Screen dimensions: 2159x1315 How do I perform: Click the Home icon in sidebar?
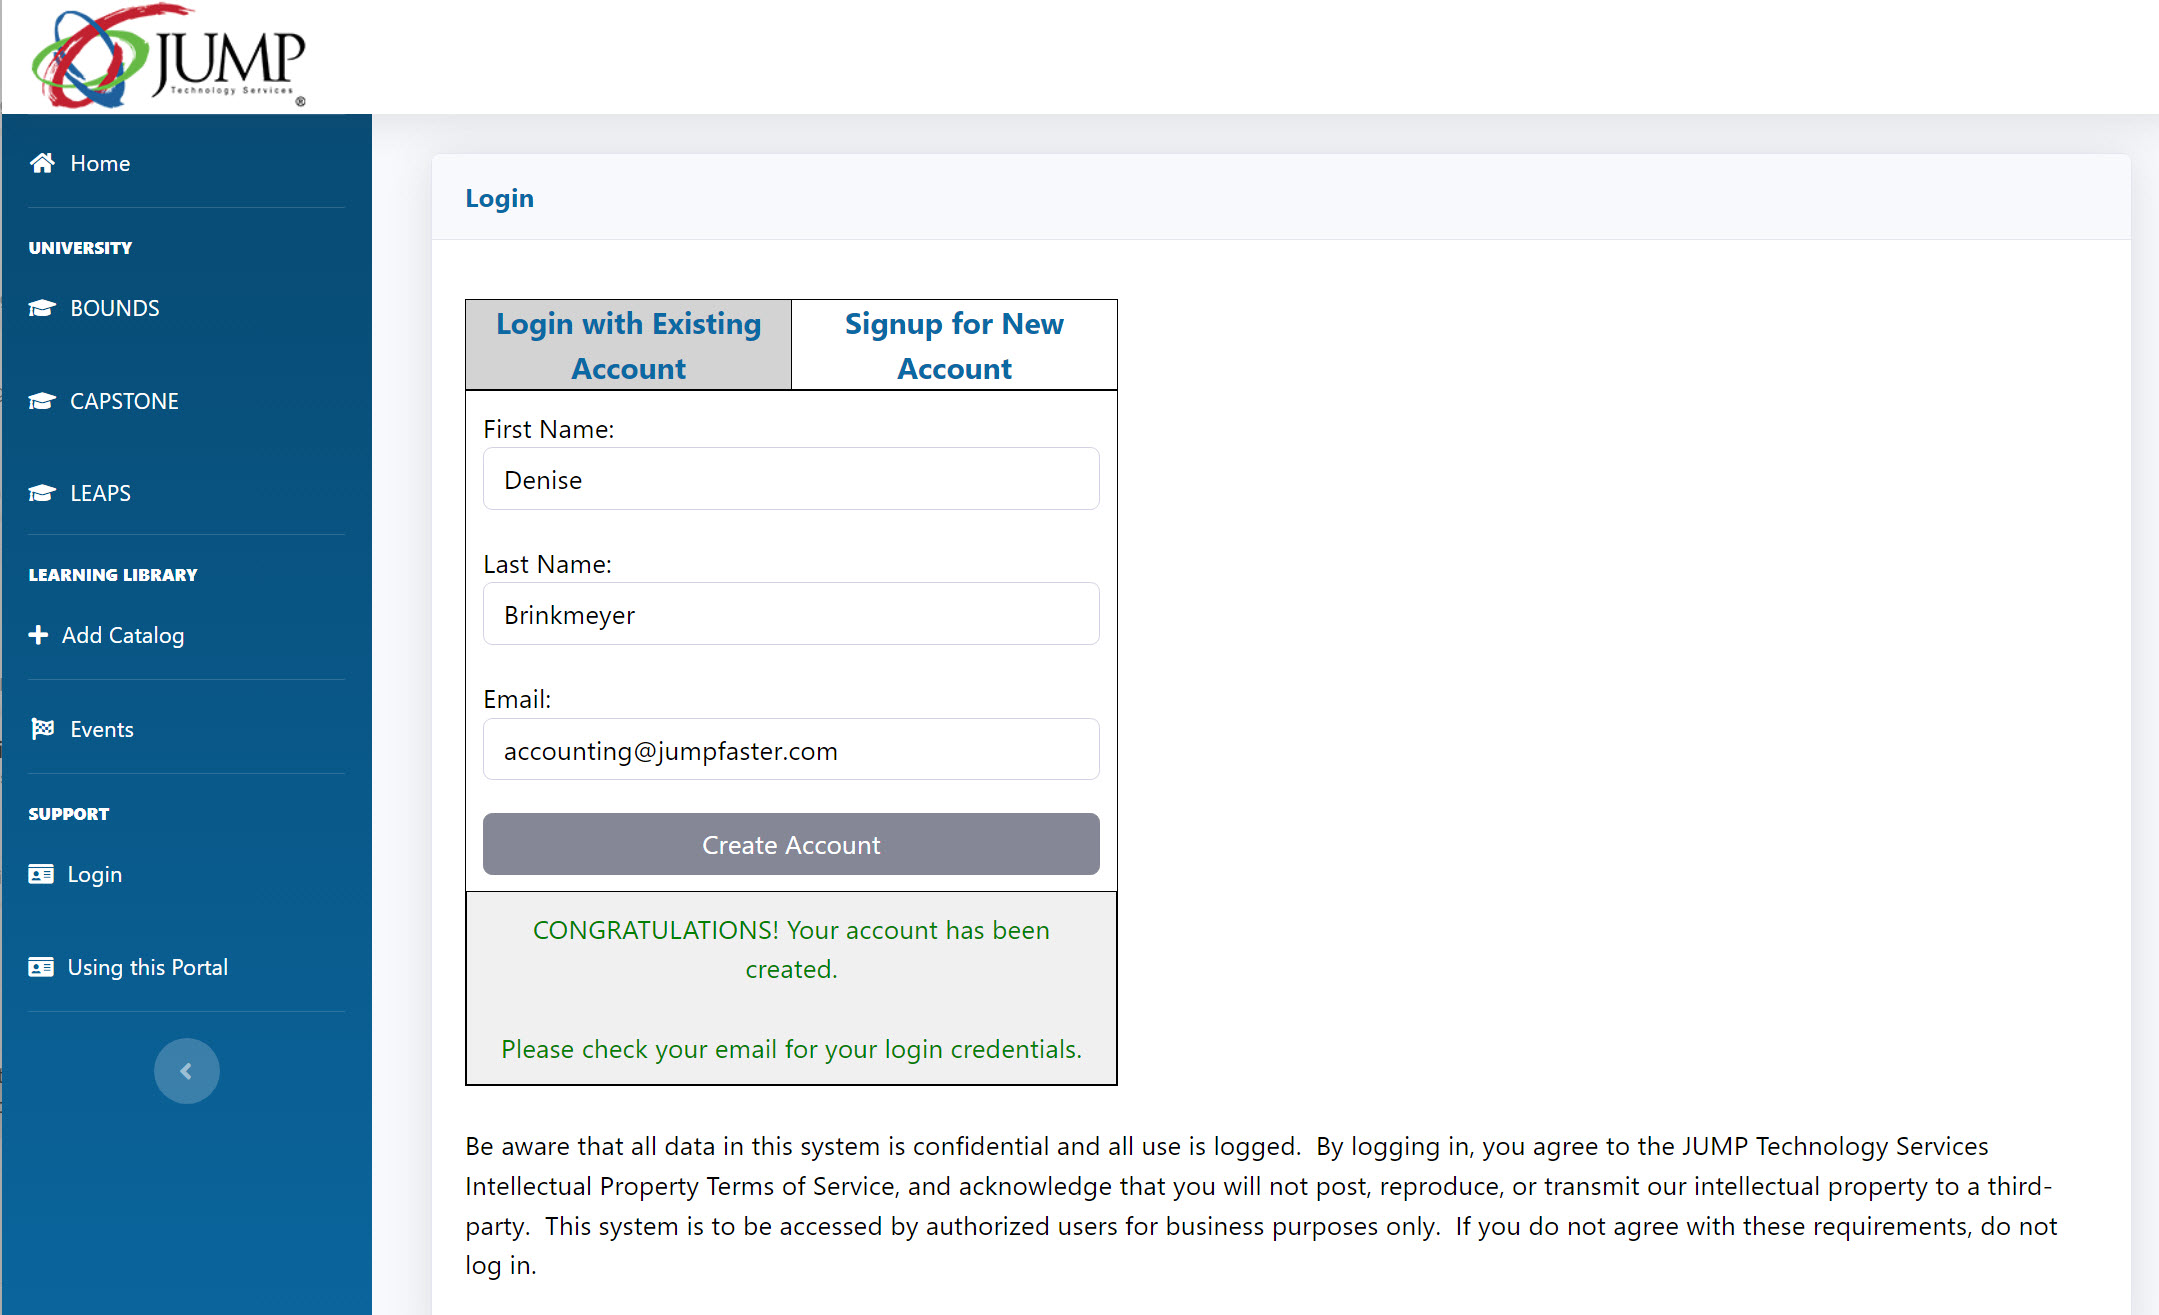click(43, 163)
